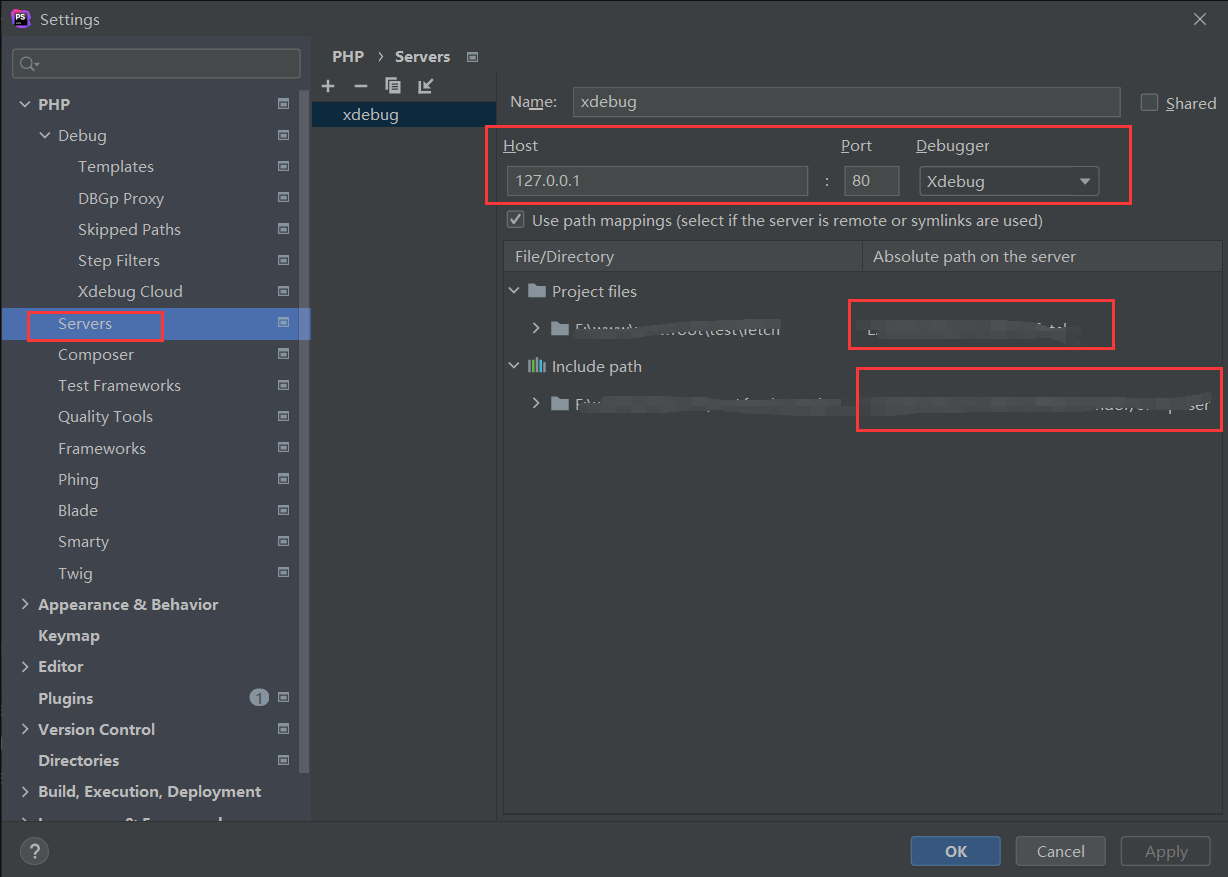Click the Plugins update count badge
Screen dimensions: 1228x877
pyautogui.click(x=259, y=698)
